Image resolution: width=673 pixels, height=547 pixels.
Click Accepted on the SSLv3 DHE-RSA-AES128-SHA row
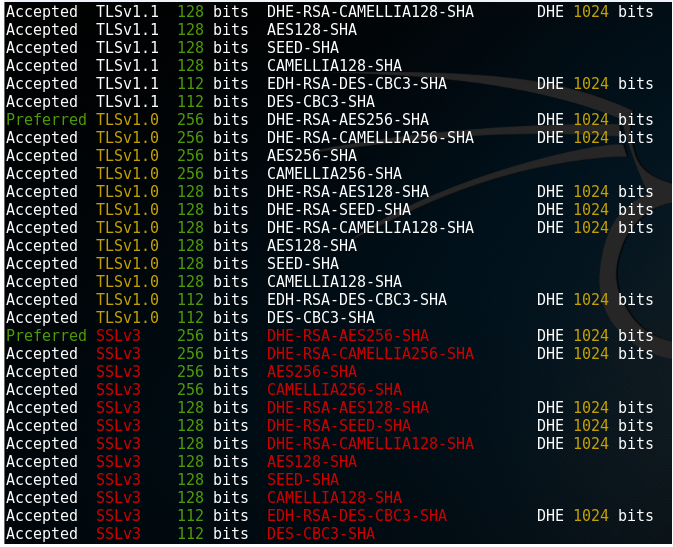click(42, 408)
